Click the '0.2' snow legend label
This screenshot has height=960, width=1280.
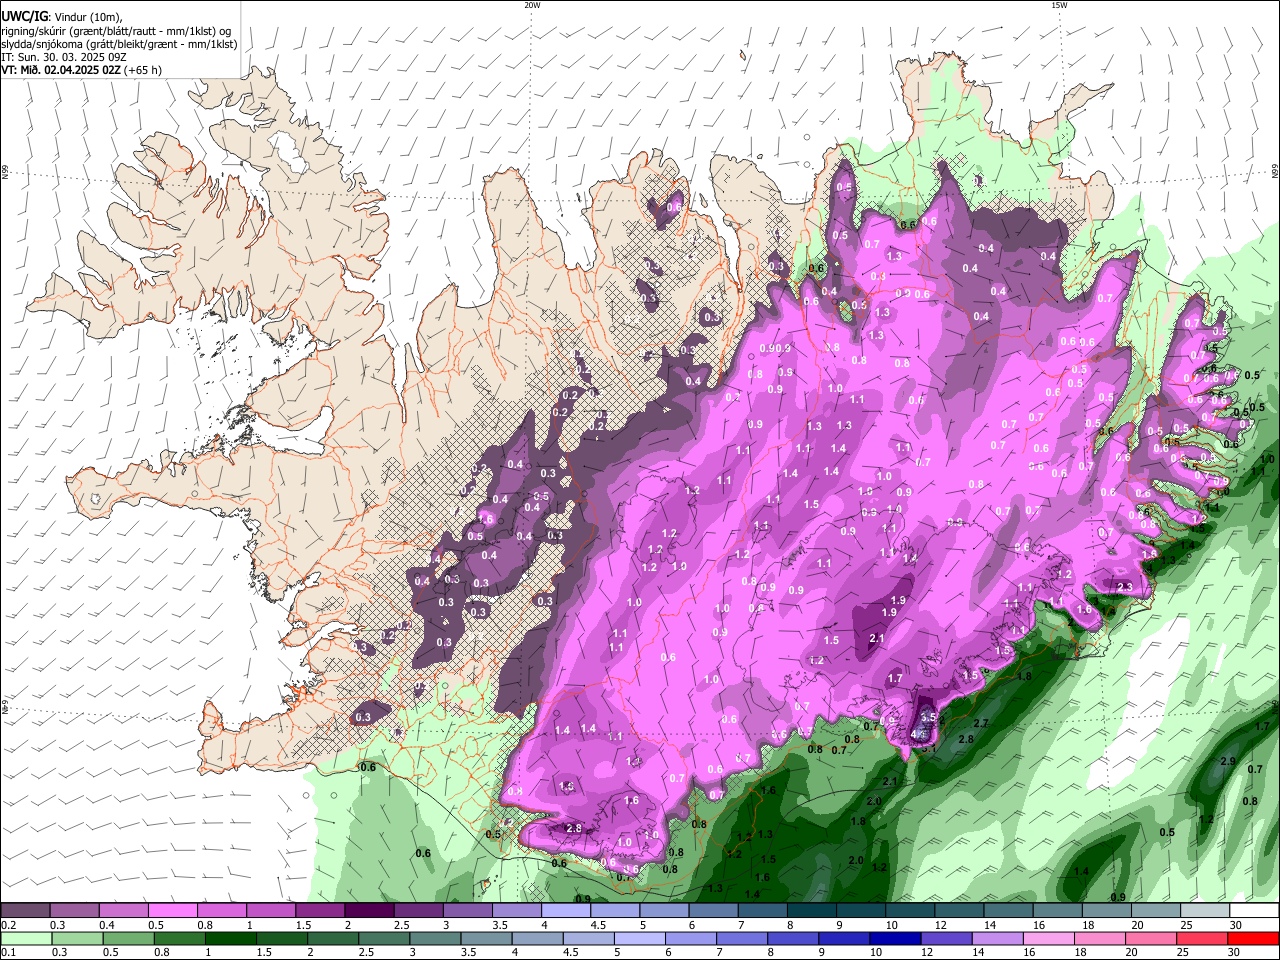[x=7, y=925]
